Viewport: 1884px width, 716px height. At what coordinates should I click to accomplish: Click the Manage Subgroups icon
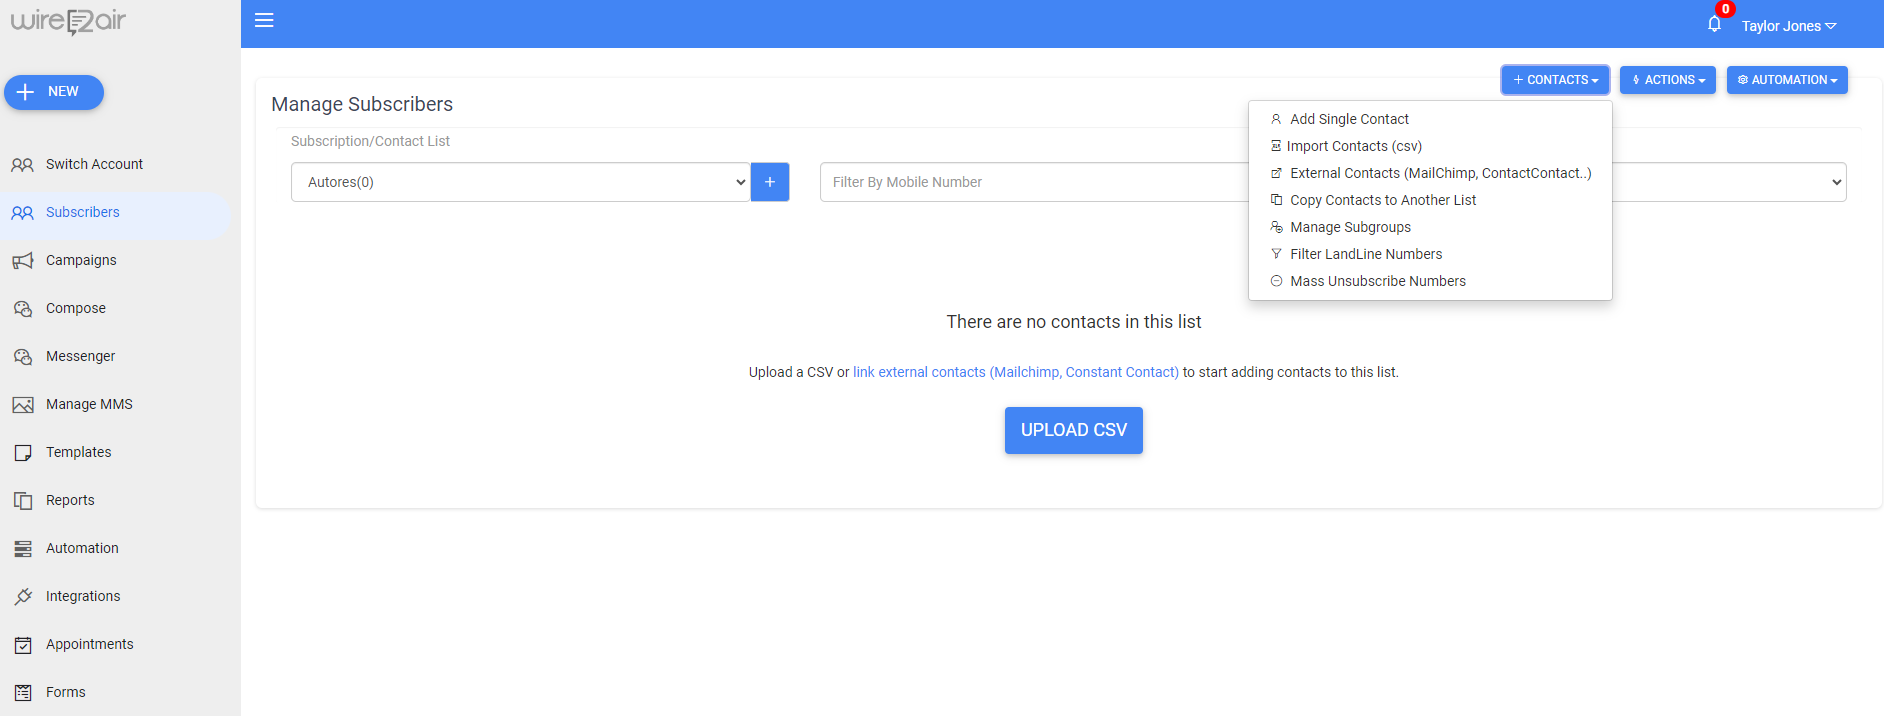(x=1276, y=227)
